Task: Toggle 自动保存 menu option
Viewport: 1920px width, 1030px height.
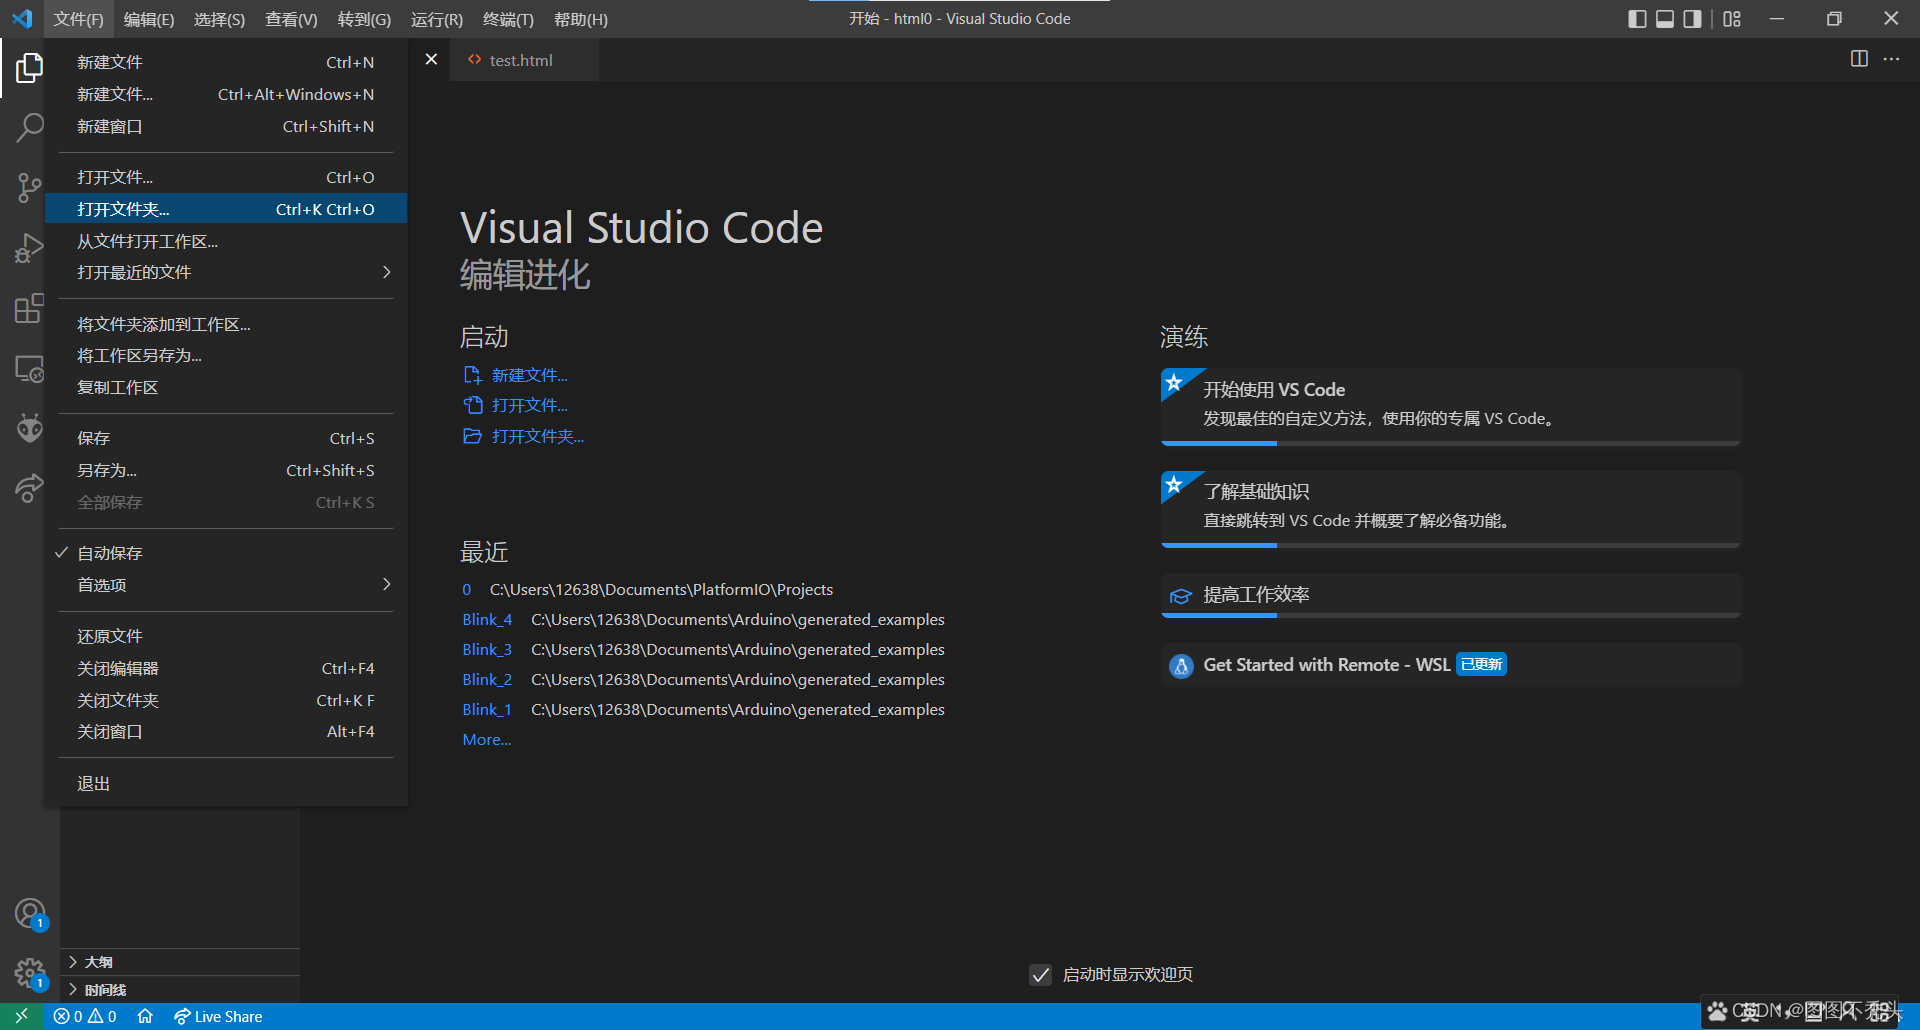Action: click(x=226, y=553)
